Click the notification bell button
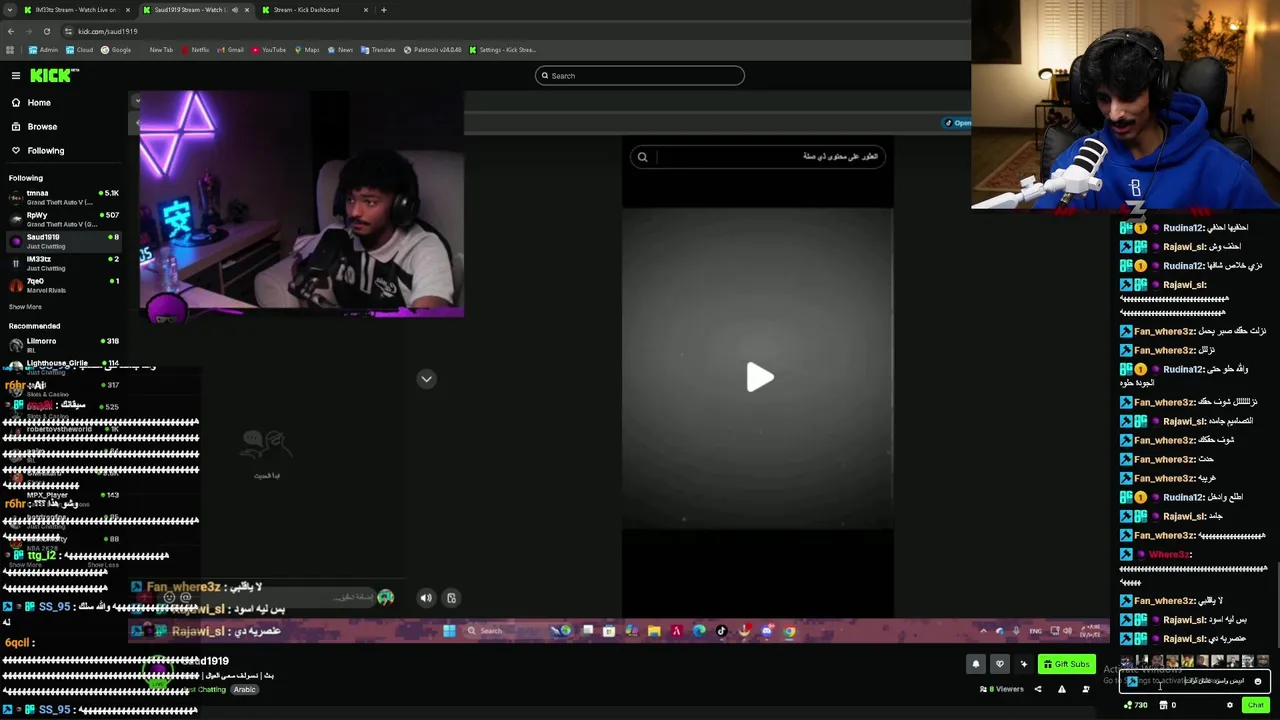1280x720 pixels. click(x=976, y=664)
